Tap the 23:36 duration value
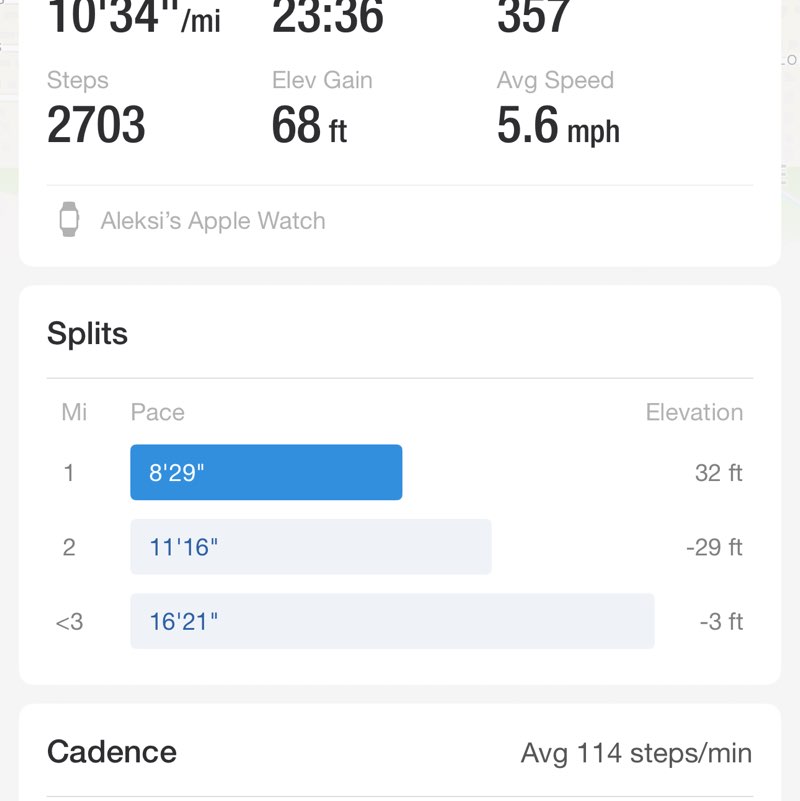Viewport: 800px width, 801px height. [x=327, y=18]
